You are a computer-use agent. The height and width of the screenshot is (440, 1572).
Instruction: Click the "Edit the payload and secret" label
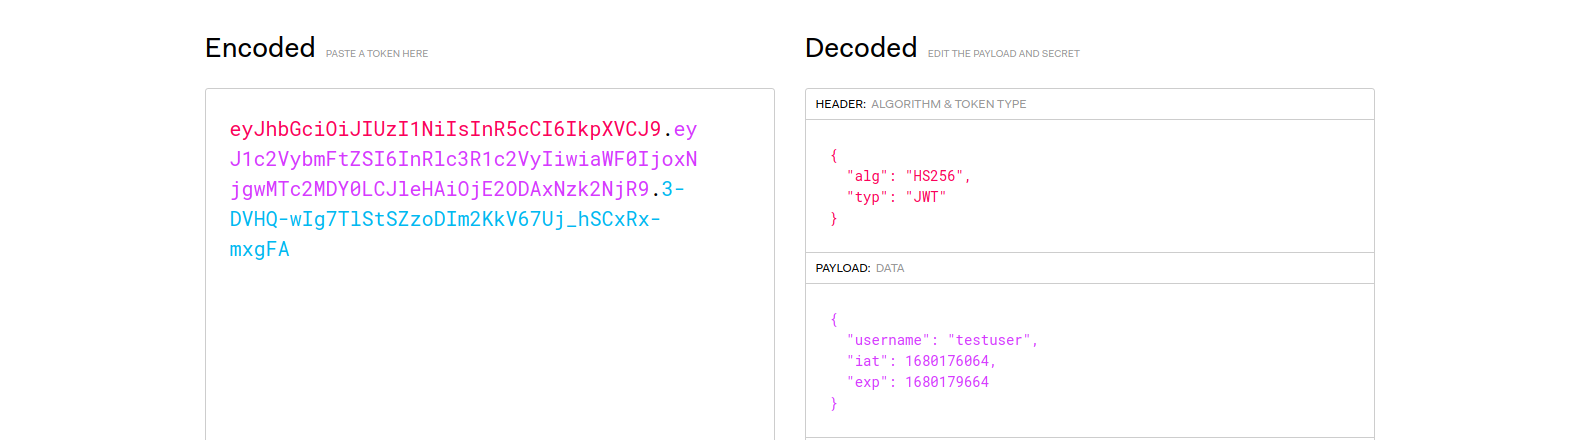coord(1003,54)
